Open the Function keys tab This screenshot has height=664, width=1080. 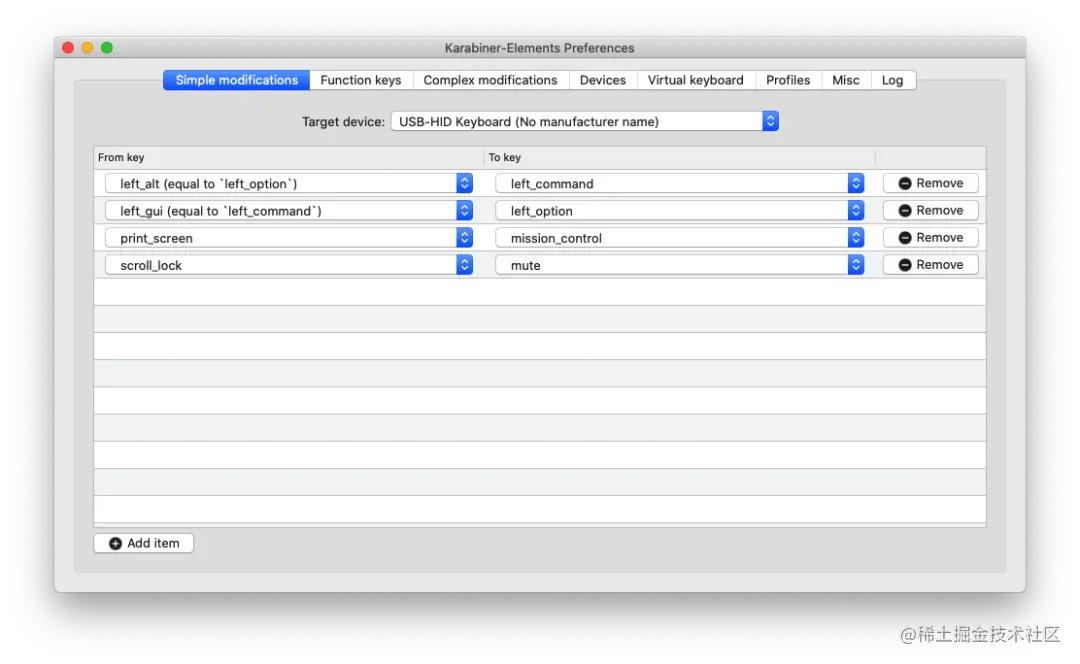point(360,80)
